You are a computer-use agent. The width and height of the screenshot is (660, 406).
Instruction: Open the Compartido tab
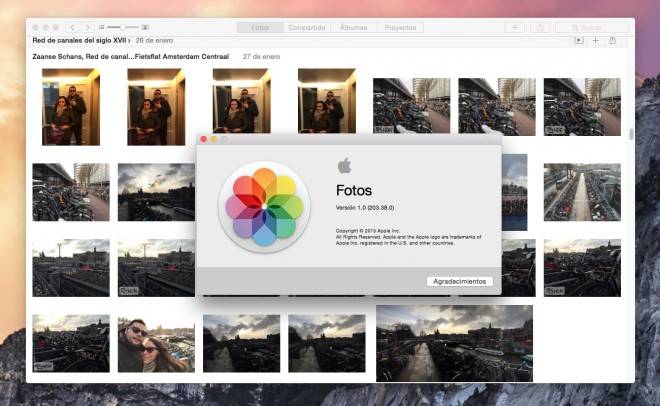point(307,27)
